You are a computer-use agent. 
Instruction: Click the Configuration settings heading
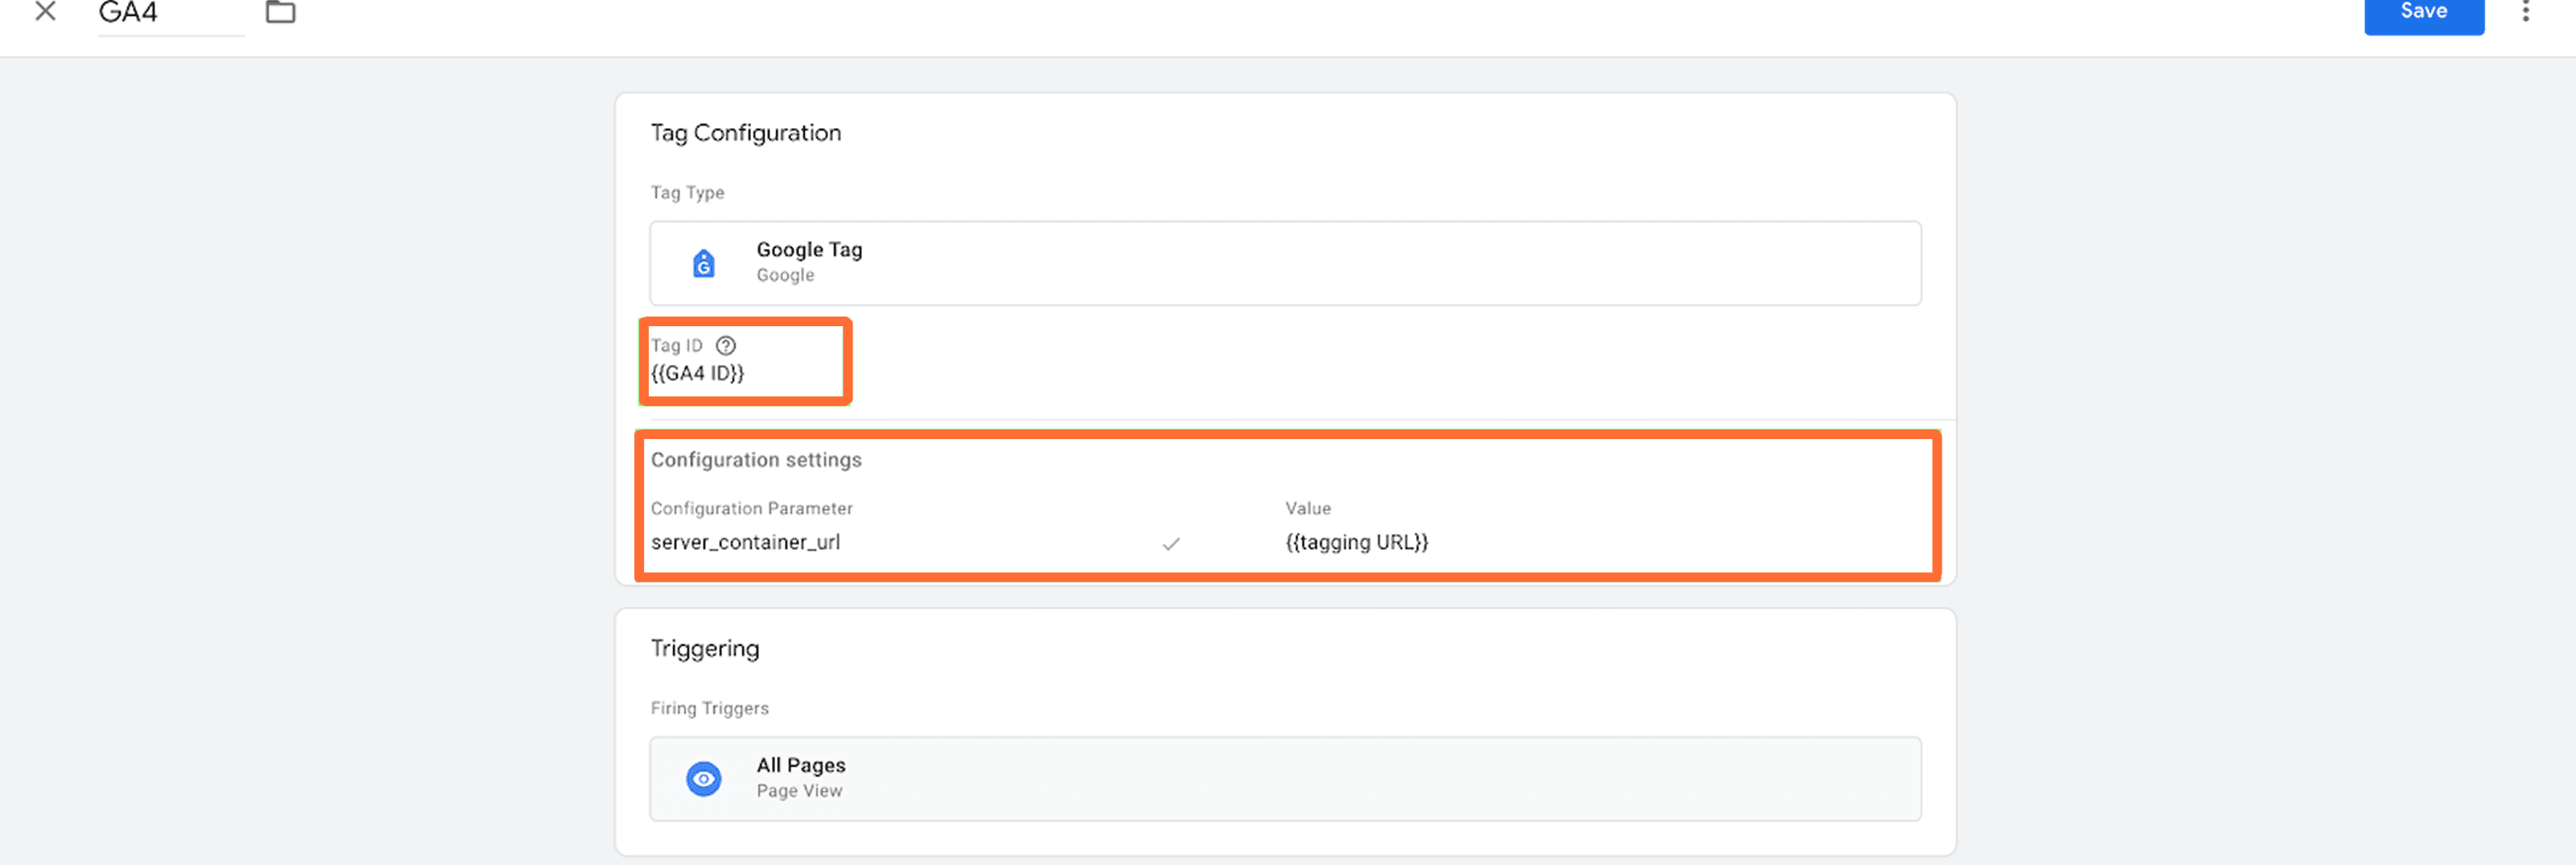pos(756,460)
